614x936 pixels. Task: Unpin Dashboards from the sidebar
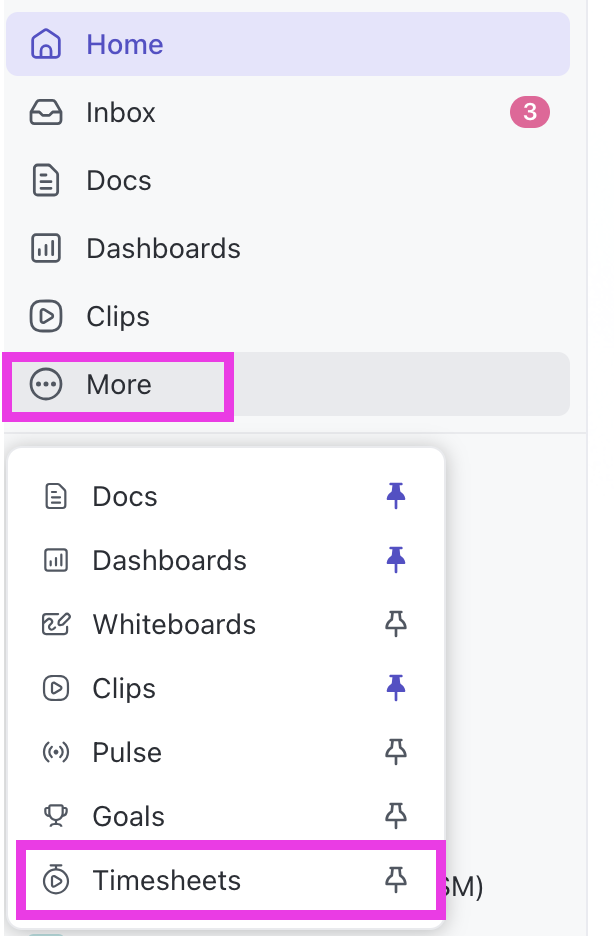click(x=396, y=560)
